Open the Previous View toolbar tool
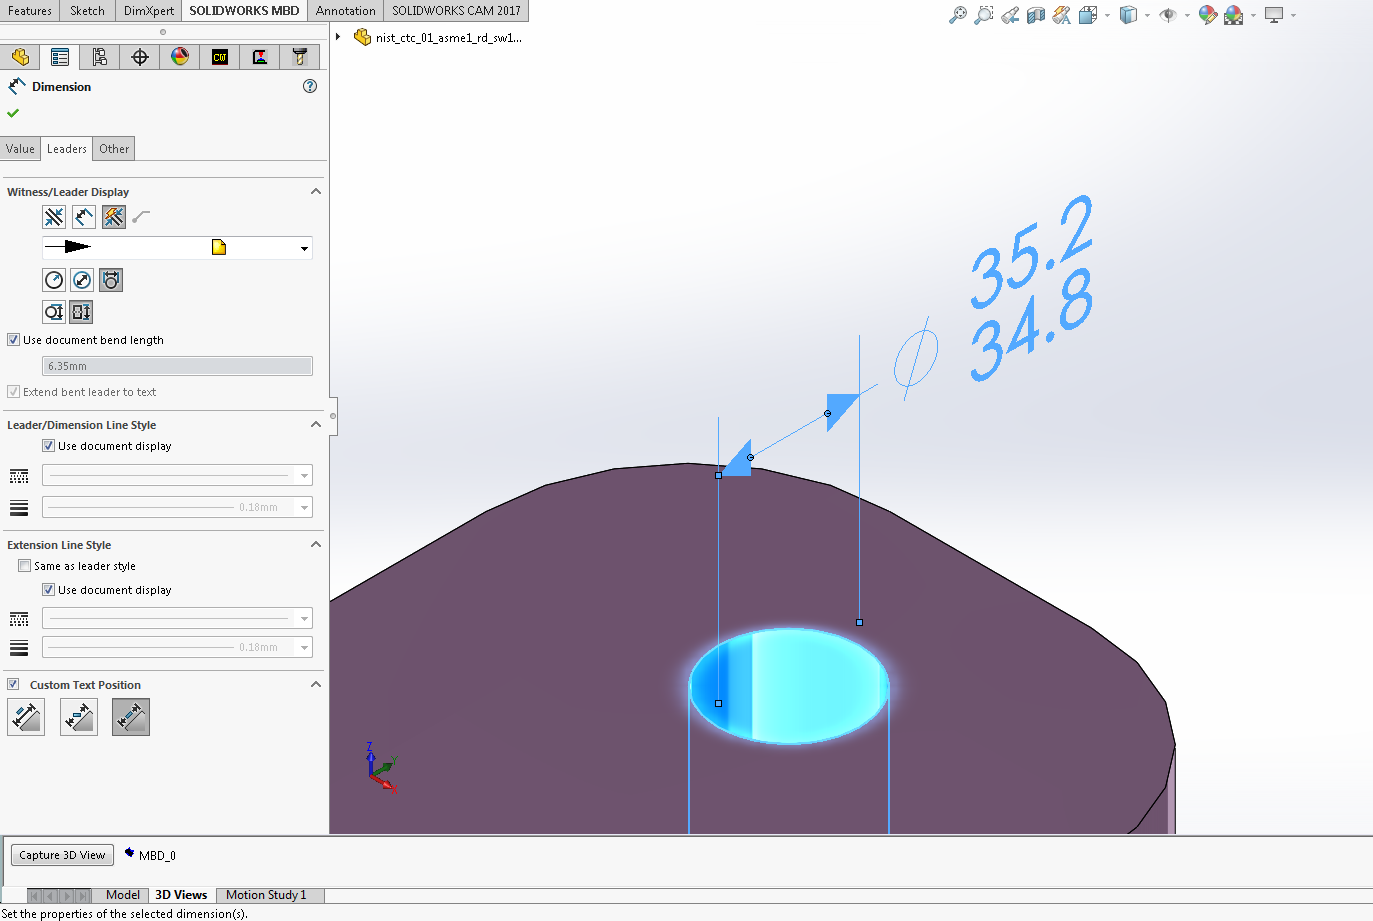 tap(1010, 15)
